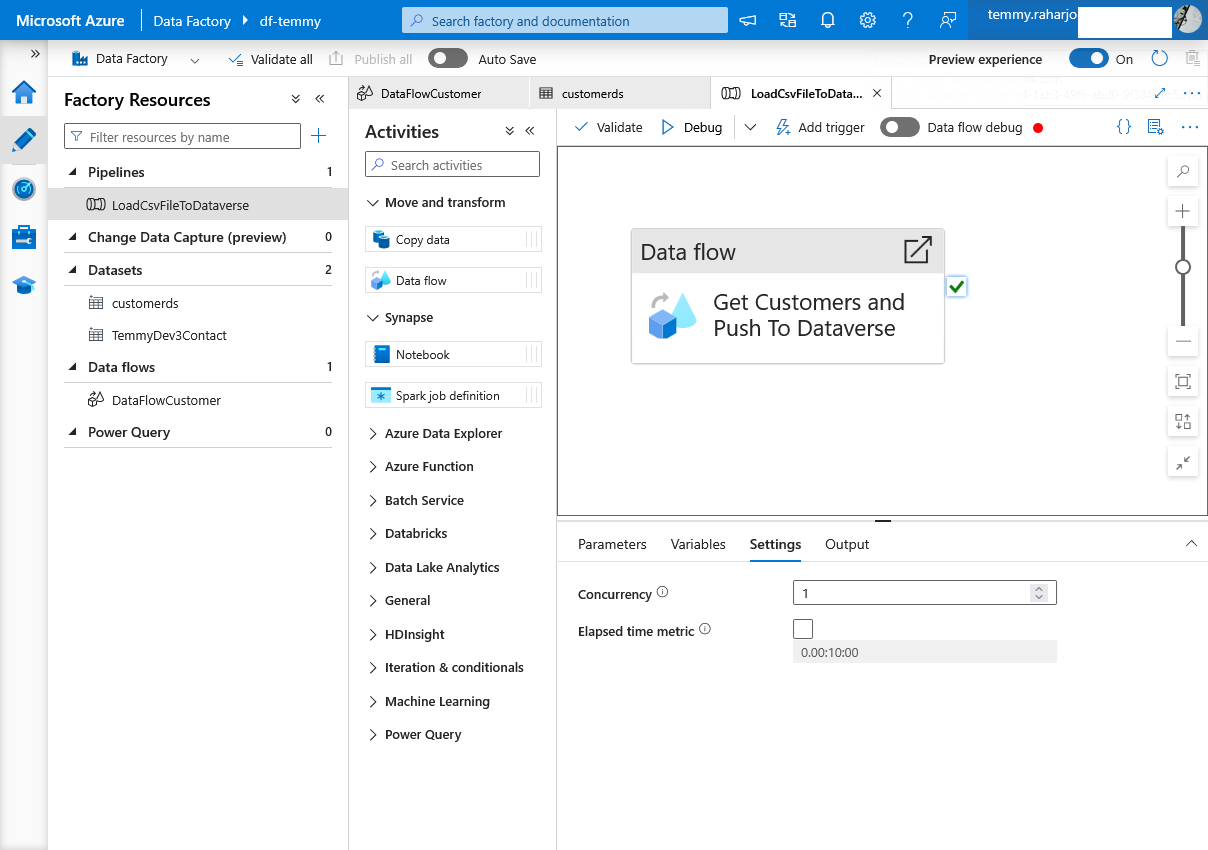Click the refresh icon next to Preview toggle
This screenshot has height=850, width=1208.
(x=1160, y=59)
